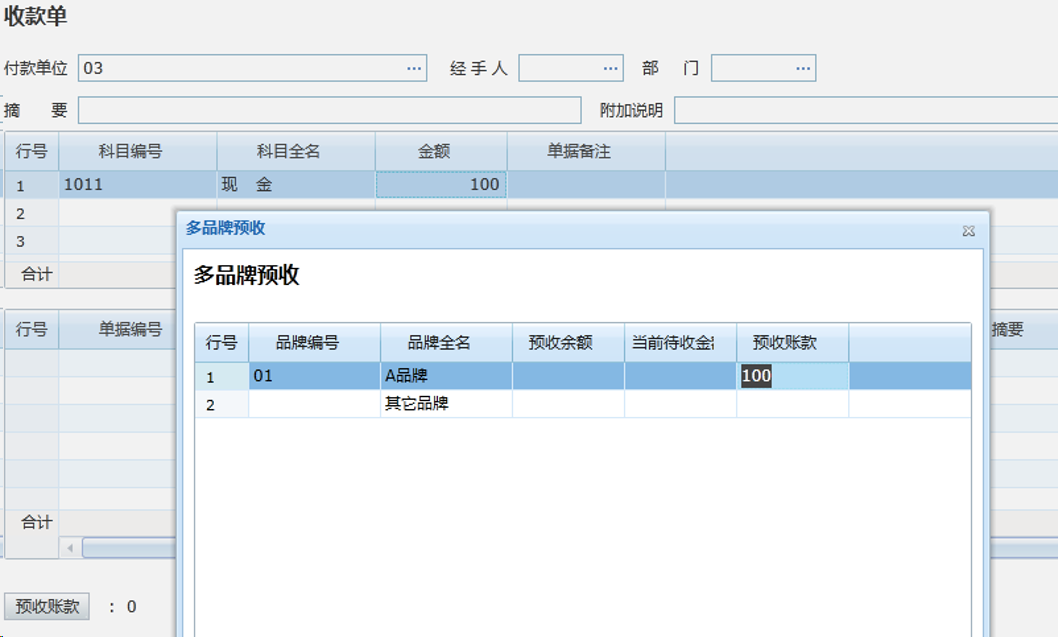Click the 品牌编号 cell with 01
This screenshot has width=1058, height=637.
314,376
